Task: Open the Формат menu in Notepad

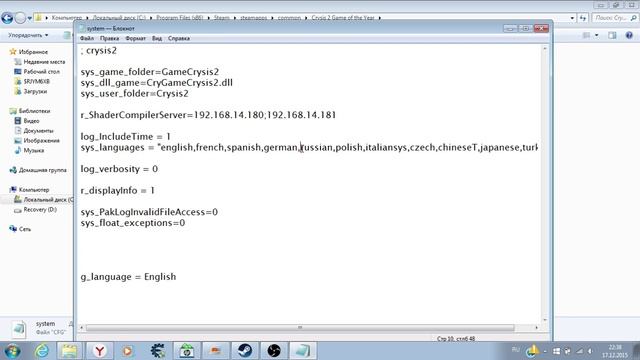Action: [135, 38]
